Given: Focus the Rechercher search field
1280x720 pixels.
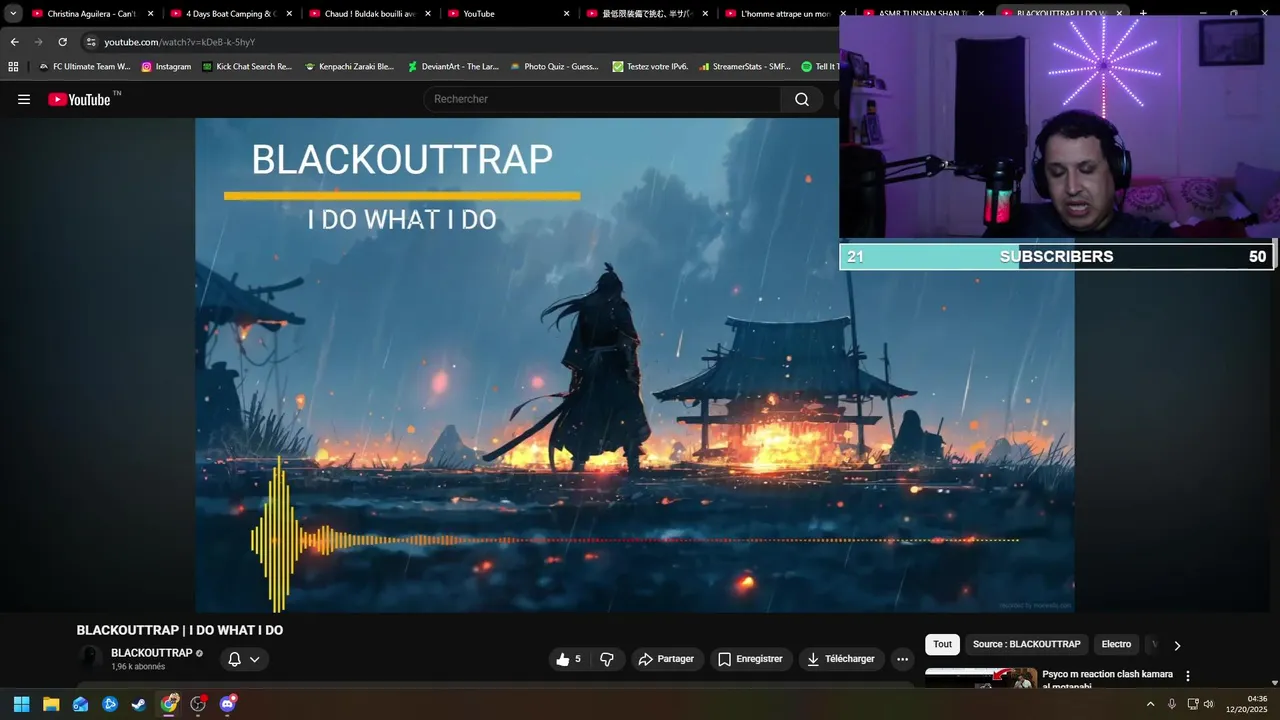Looking at the screenshot, I should tap(602, 99).
